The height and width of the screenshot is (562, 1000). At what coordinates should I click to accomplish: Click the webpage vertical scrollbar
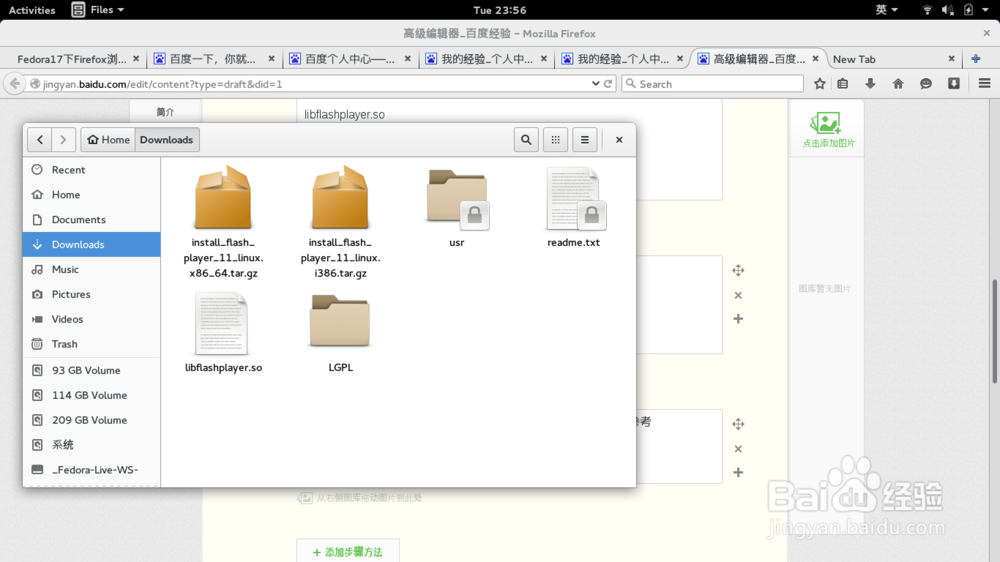click(x=994, y=331)
